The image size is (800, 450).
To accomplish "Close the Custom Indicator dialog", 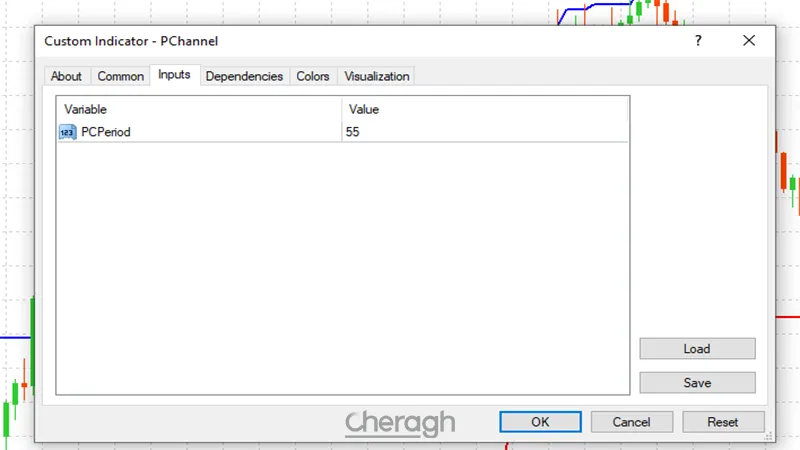I will (749, 41).
